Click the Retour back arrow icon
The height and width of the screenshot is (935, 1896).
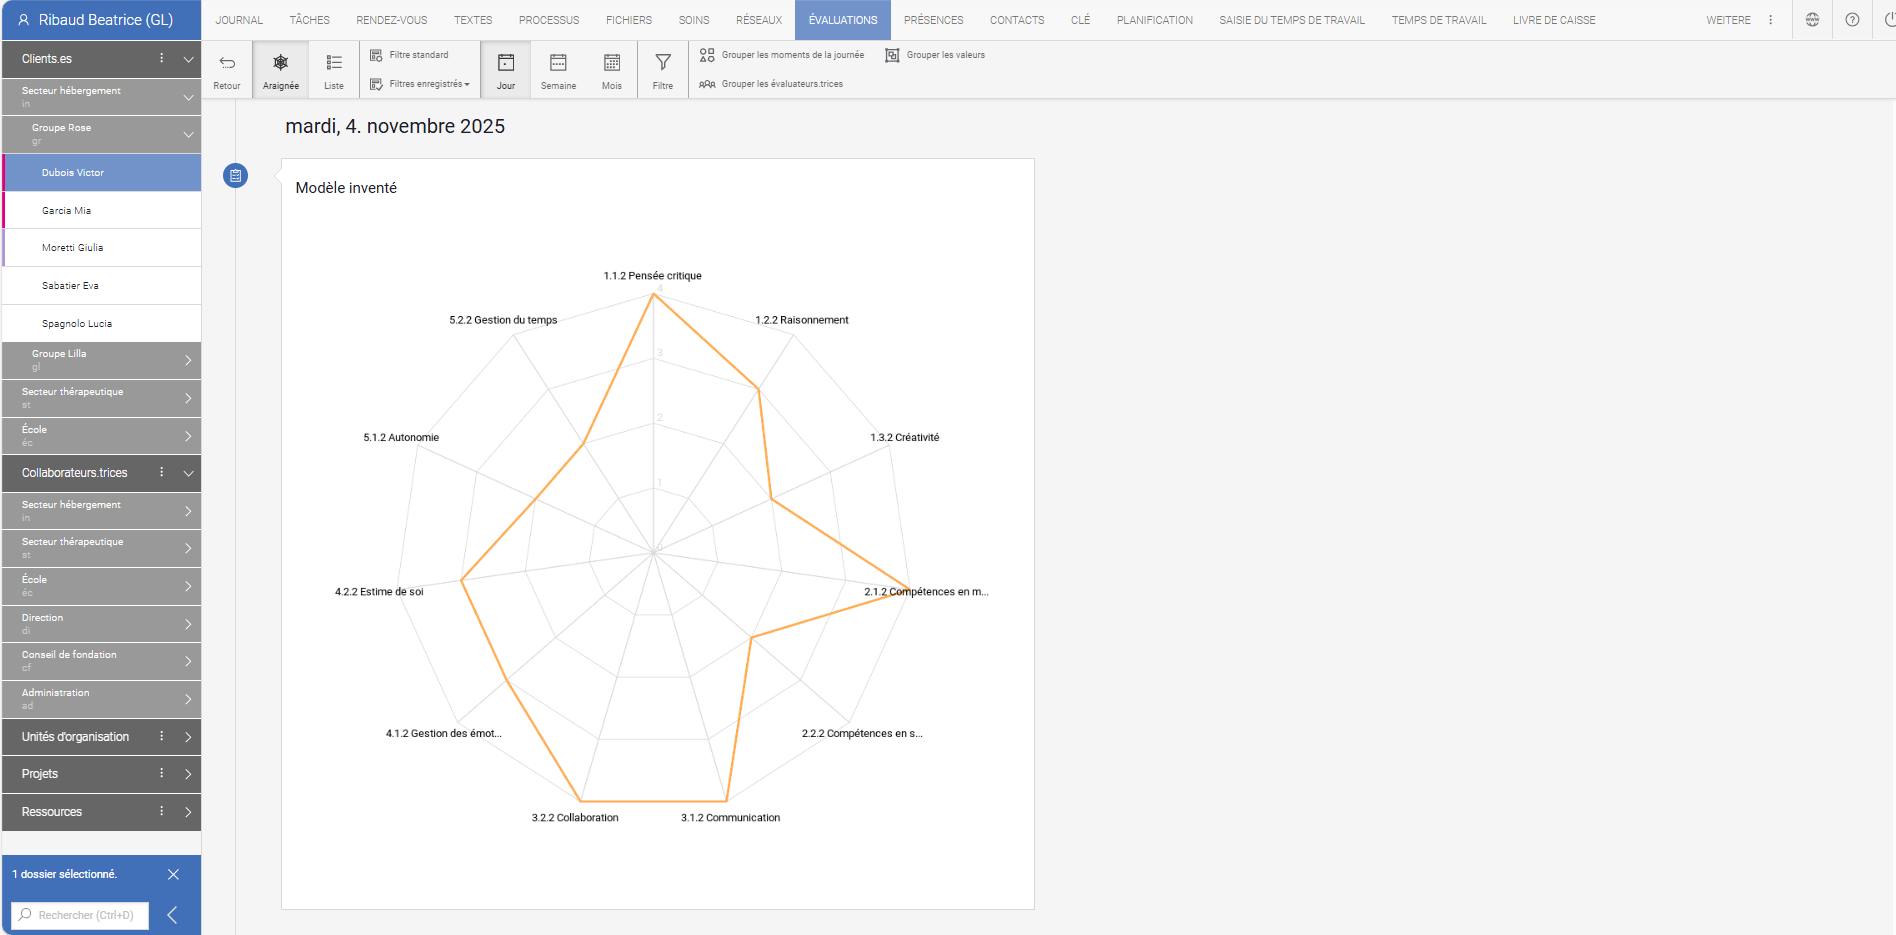pyautogui.click(x=226, y=68)
